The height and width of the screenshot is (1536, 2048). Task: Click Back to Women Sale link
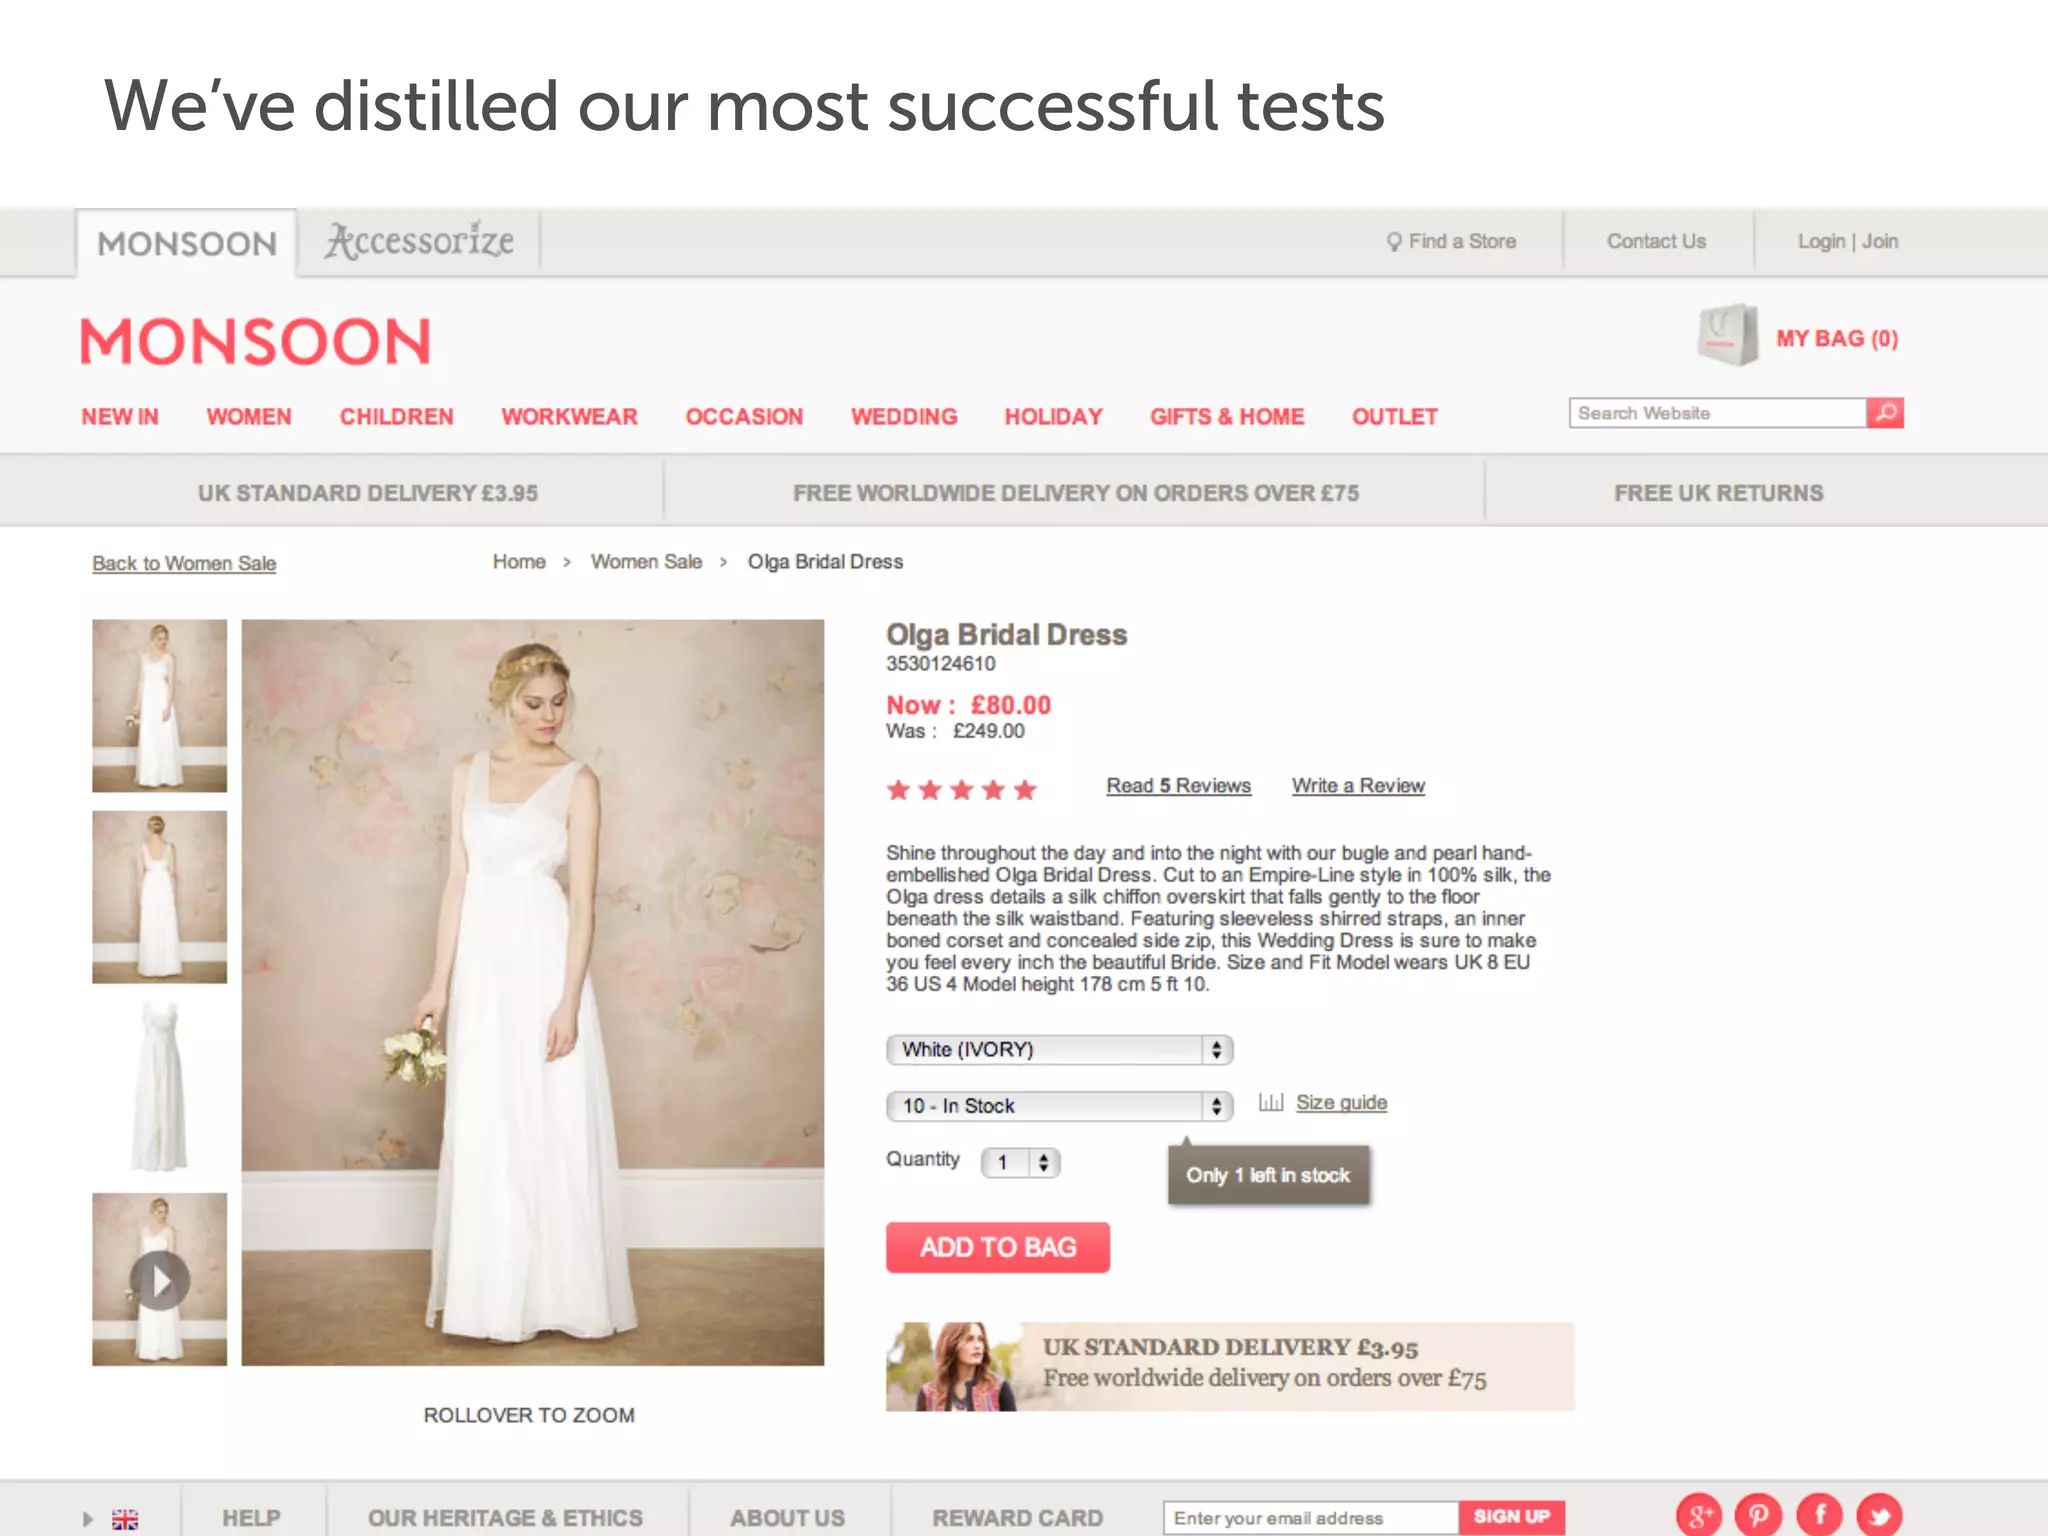(x=184, y=563)
